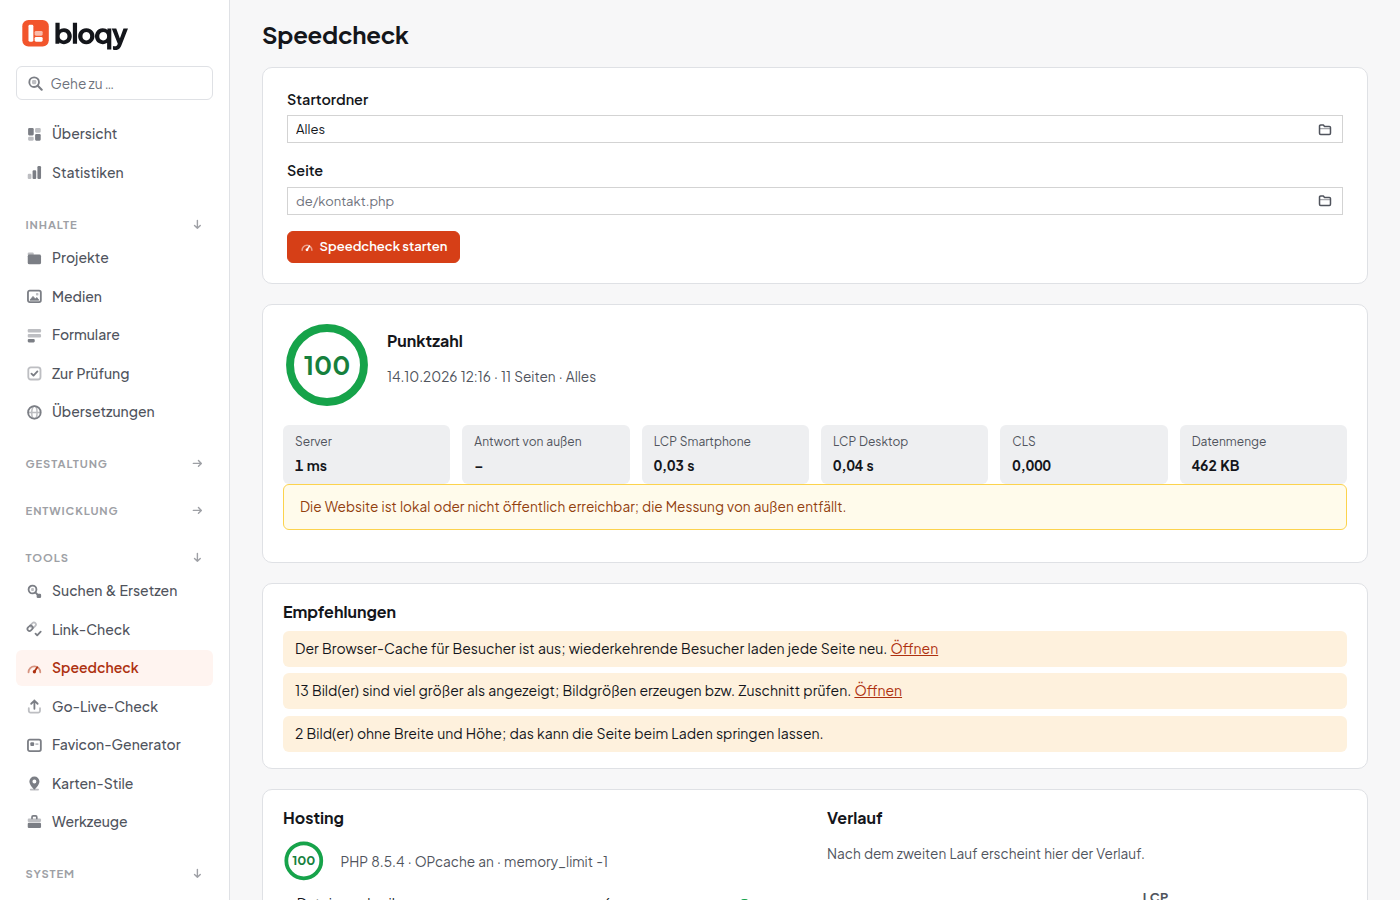This screenshot has width=1400, height=900.
Task: Click the 2 Bild(er) ohne Breite recommendation
Action: click(x=815, y=734)
